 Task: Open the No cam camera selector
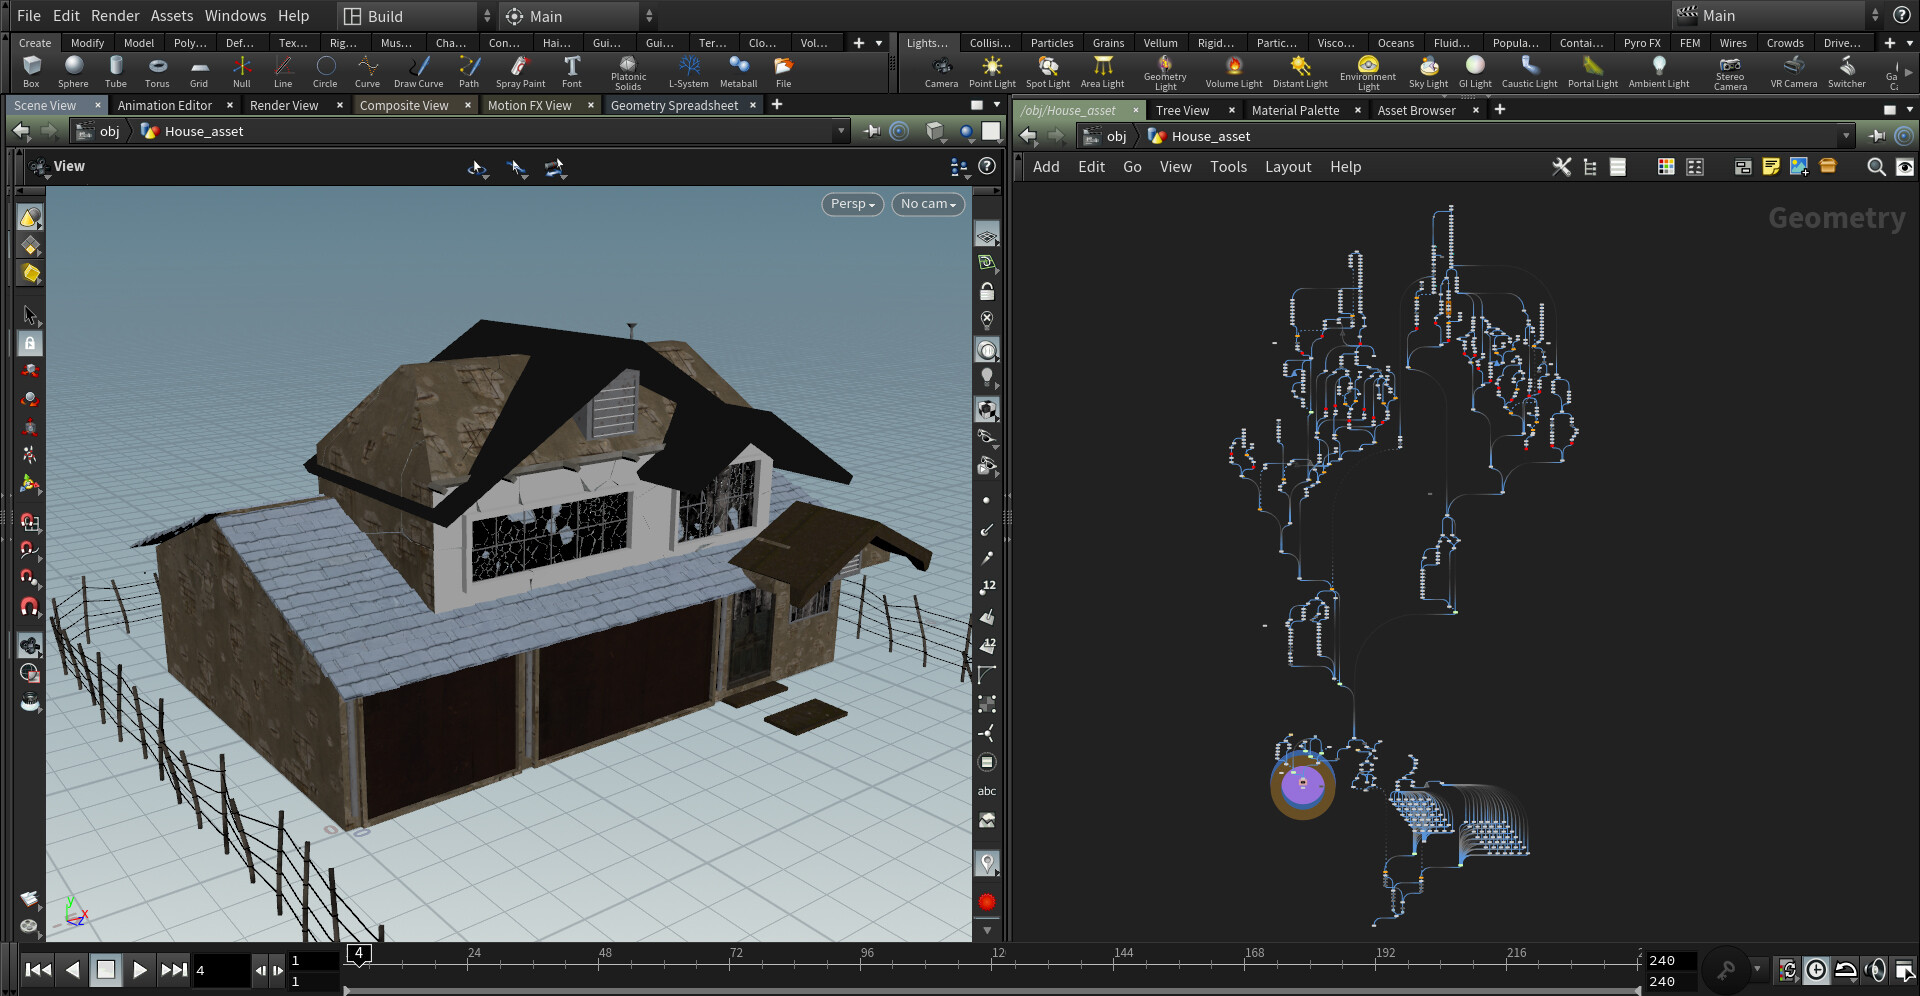pyautogui.click(x=926, y=204)
